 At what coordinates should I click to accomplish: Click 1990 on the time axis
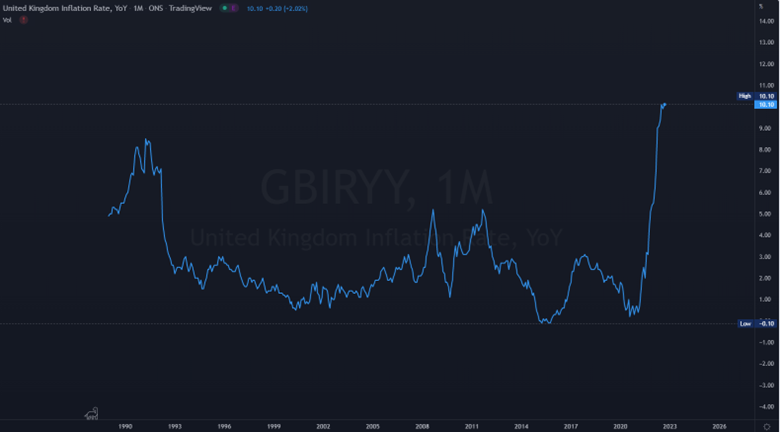[x=125, y=427]
